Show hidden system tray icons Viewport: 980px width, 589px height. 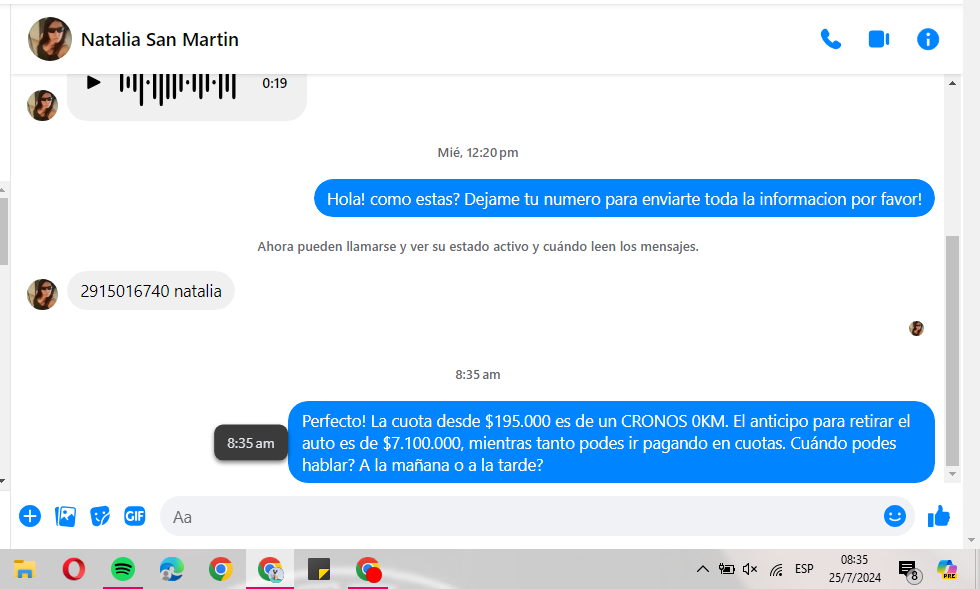702,569
